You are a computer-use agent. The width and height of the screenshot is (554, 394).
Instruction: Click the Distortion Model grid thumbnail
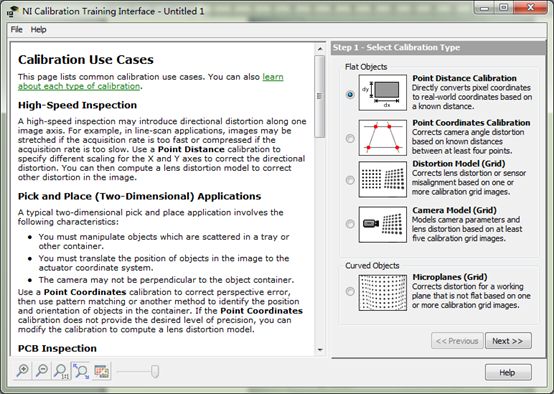[x=383, y=180]
